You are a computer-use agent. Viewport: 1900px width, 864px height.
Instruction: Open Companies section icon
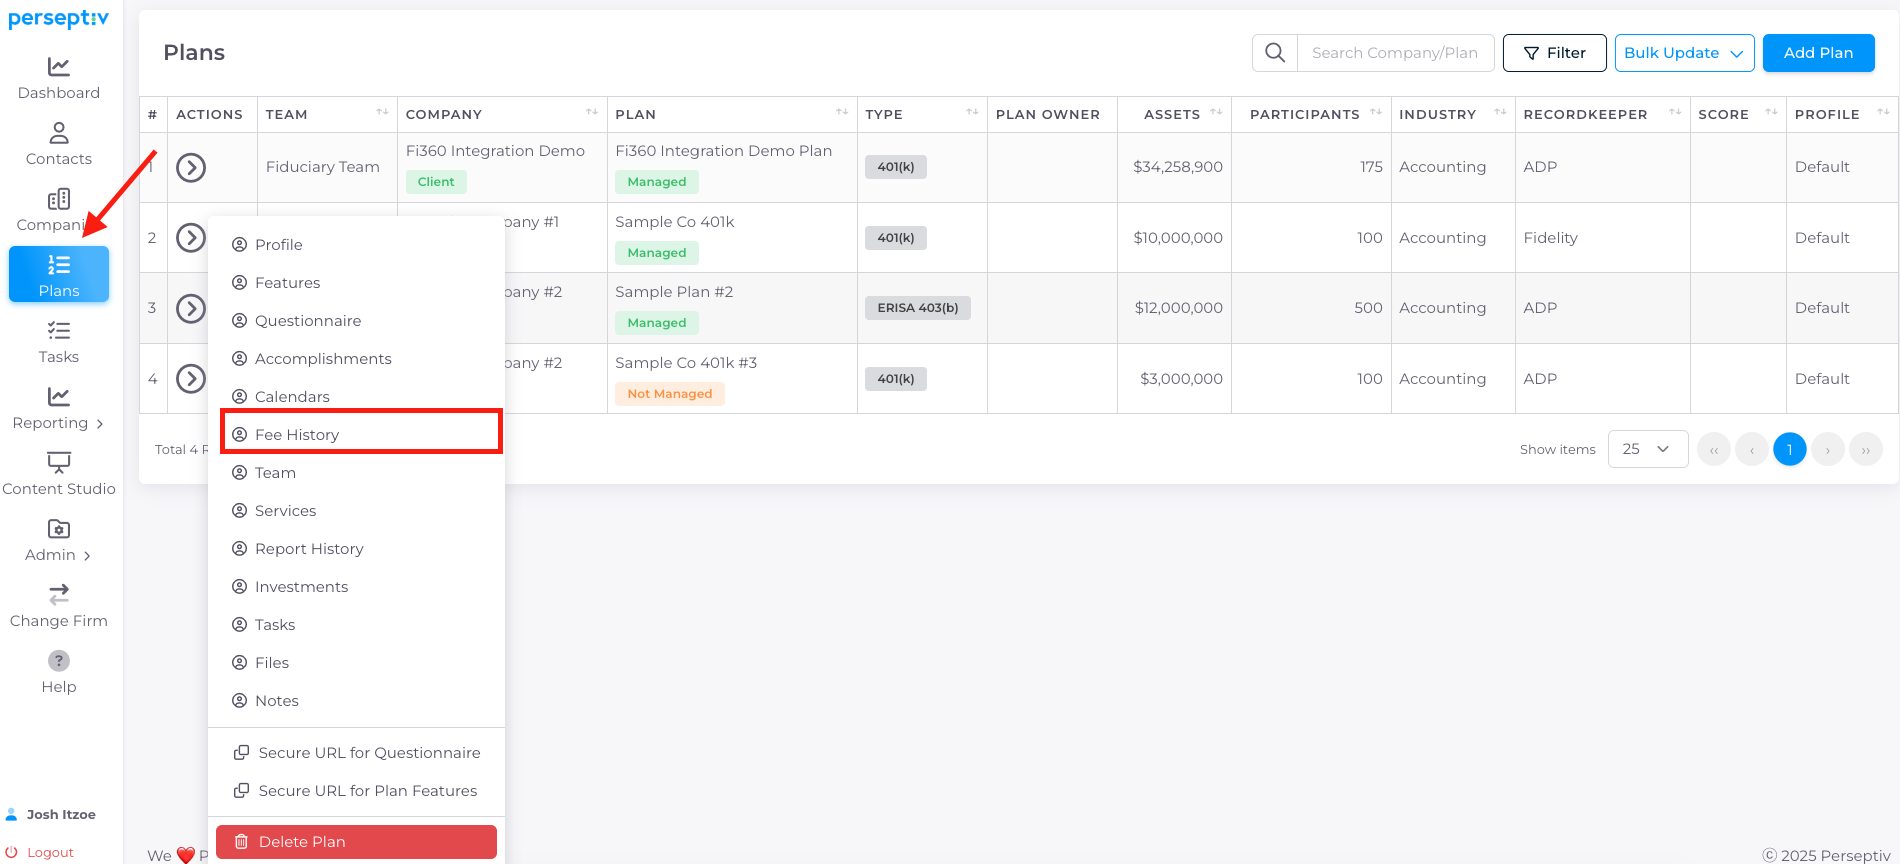(59, 199)
